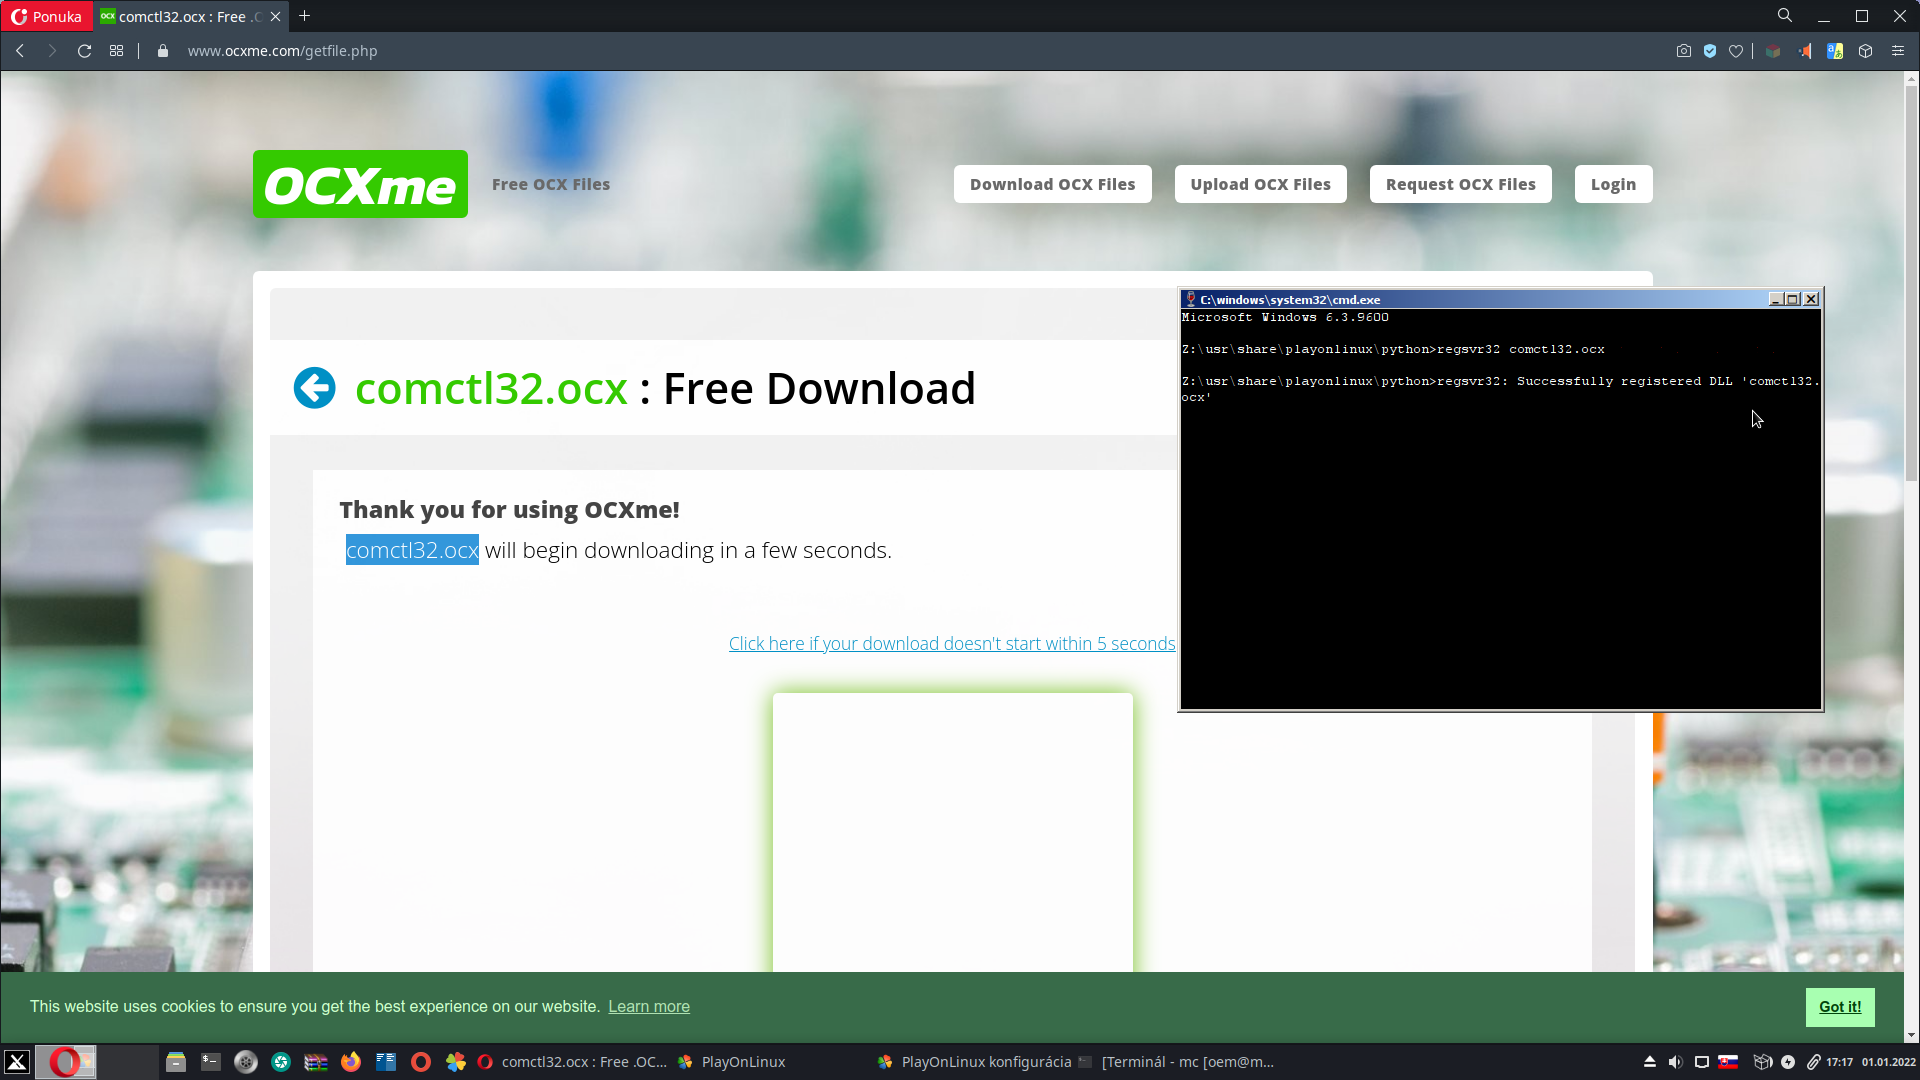The width and height of the screenshot is (1920, 1080).
Task: Dismiss cookie banner with Got it!
Action: tap(1839, 1007)
